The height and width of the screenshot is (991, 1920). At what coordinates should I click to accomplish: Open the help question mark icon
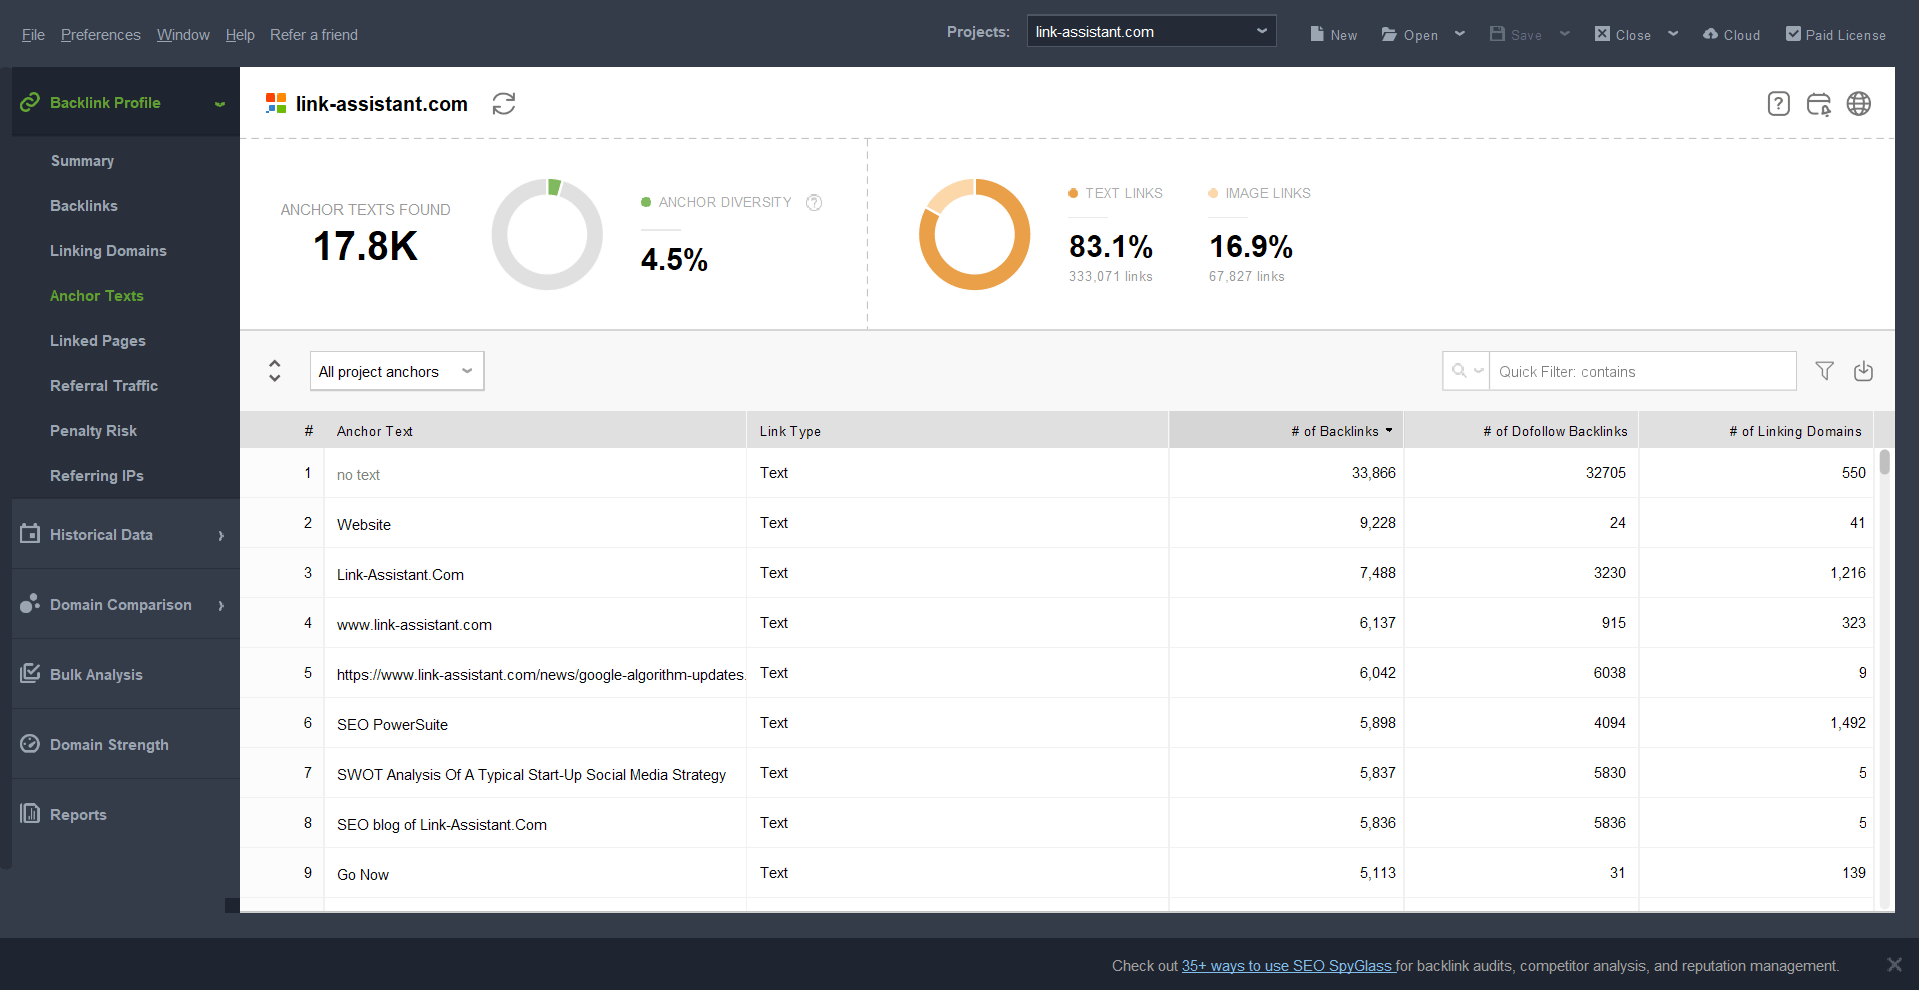click(1778, 104)
